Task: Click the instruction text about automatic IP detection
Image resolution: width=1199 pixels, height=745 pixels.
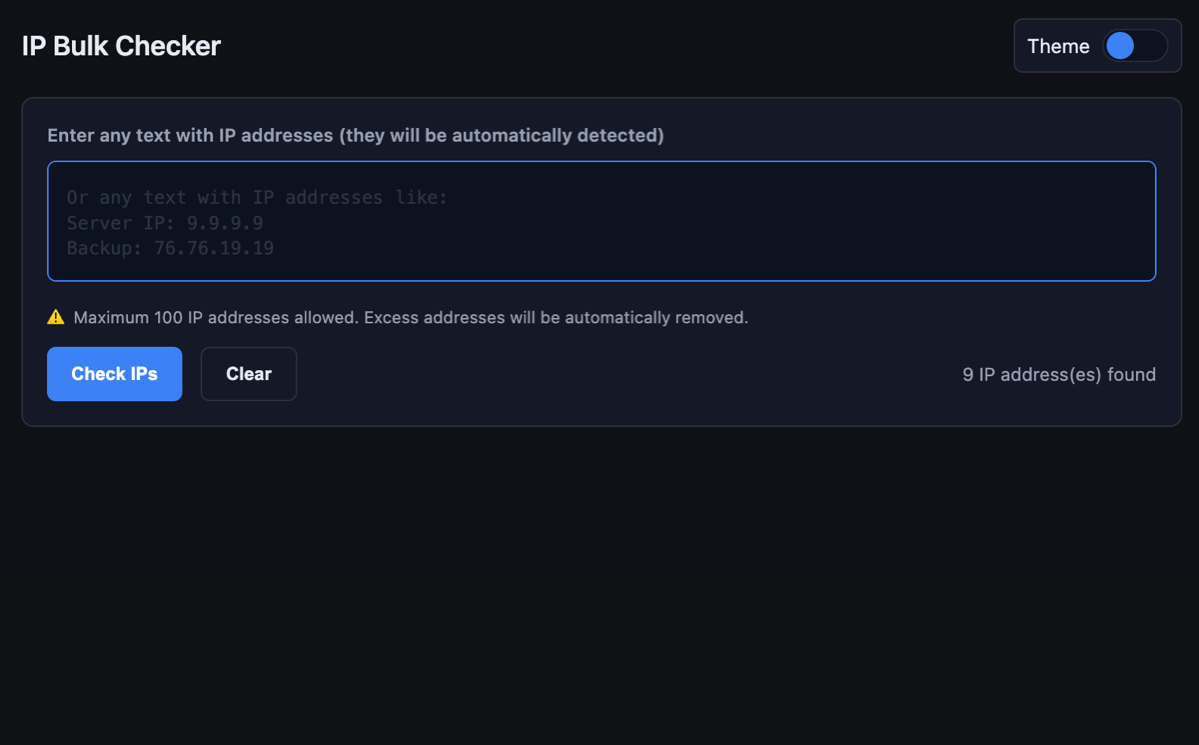Action: click(x=355, y=135)
